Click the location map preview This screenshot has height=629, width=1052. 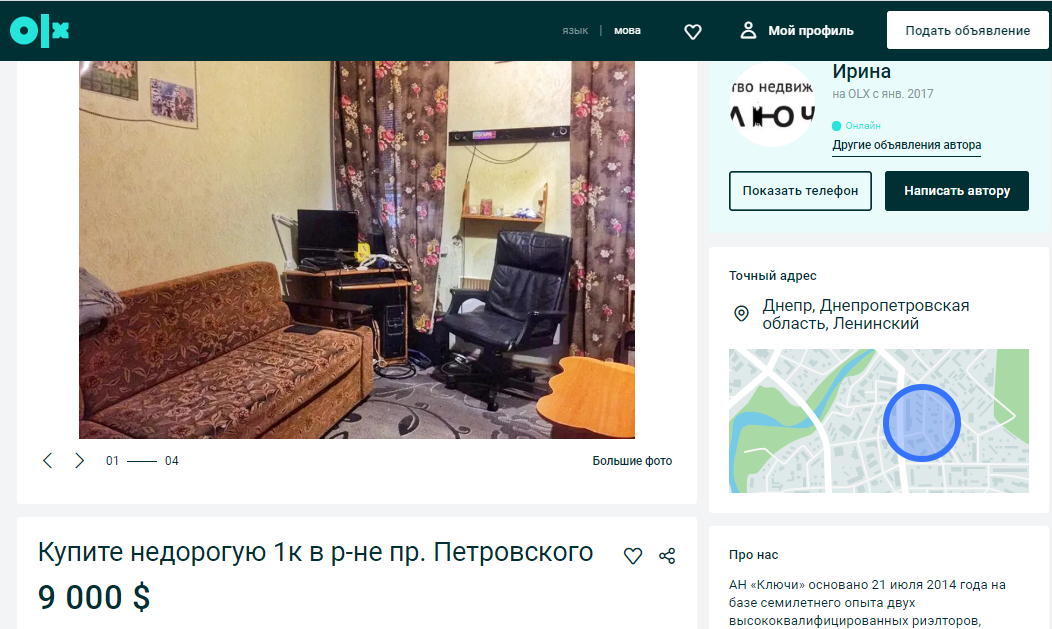coord(878,420)
